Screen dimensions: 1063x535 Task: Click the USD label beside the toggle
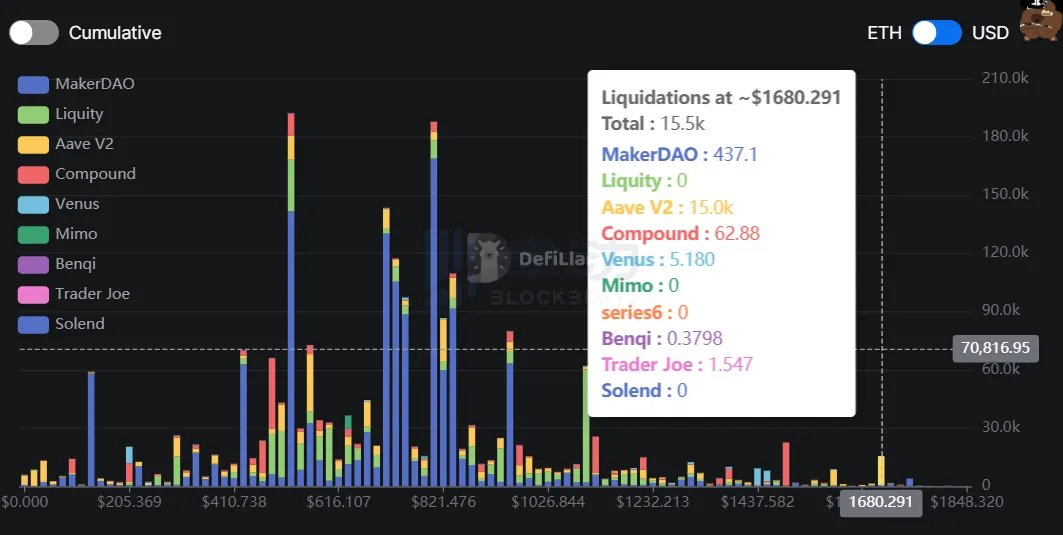coord(990,33)
